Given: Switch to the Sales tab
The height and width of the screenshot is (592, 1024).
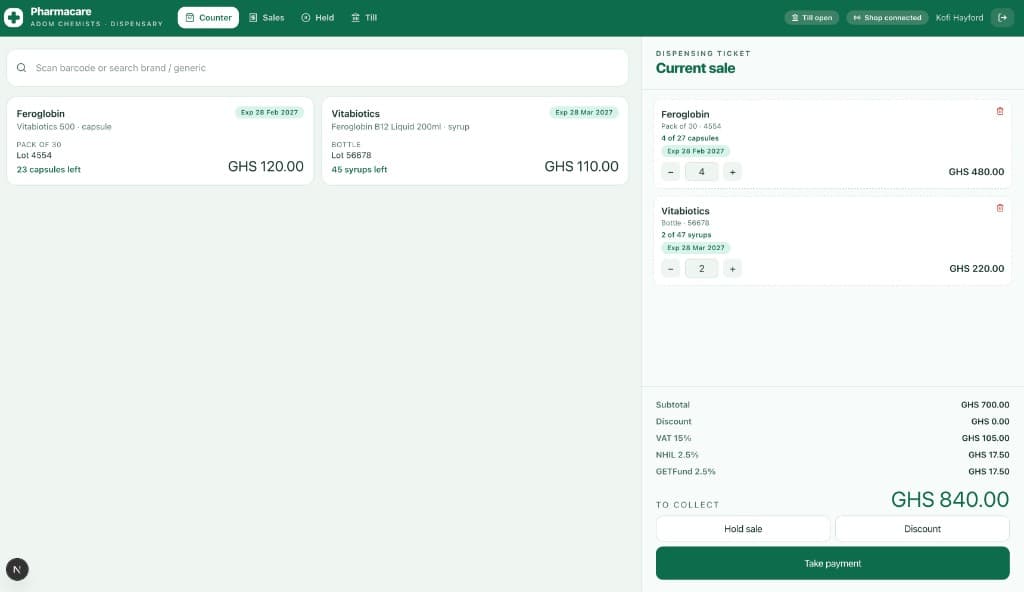Looking at the screenshot, I should [266, 18].
